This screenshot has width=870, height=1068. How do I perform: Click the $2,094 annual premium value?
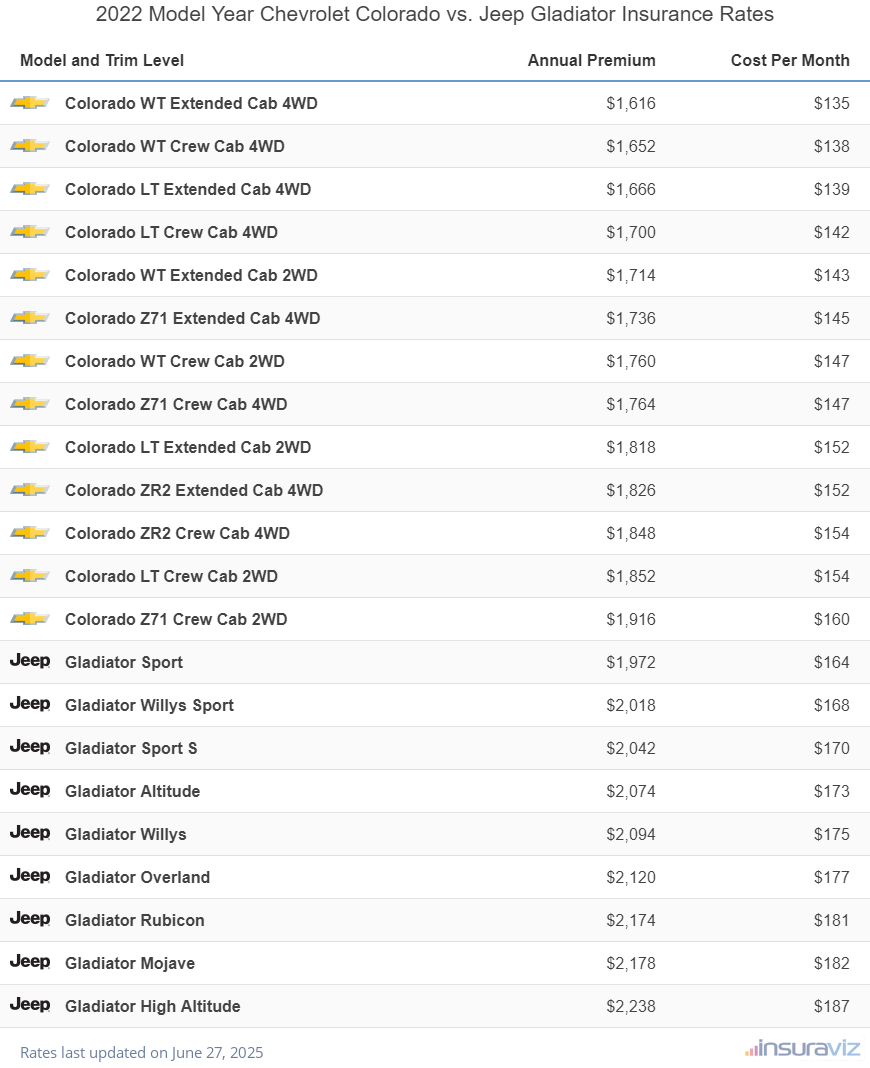tap(631, 834)
